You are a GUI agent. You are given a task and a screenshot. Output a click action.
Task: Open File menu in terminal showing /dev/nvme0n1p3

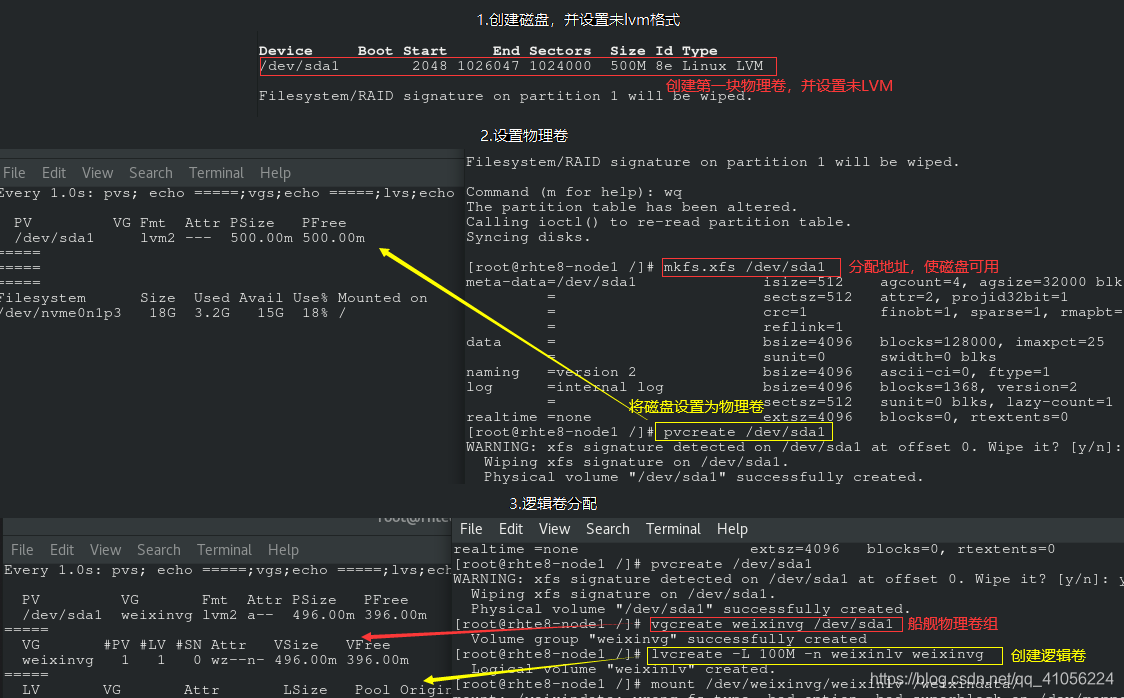tap(14, 173)
